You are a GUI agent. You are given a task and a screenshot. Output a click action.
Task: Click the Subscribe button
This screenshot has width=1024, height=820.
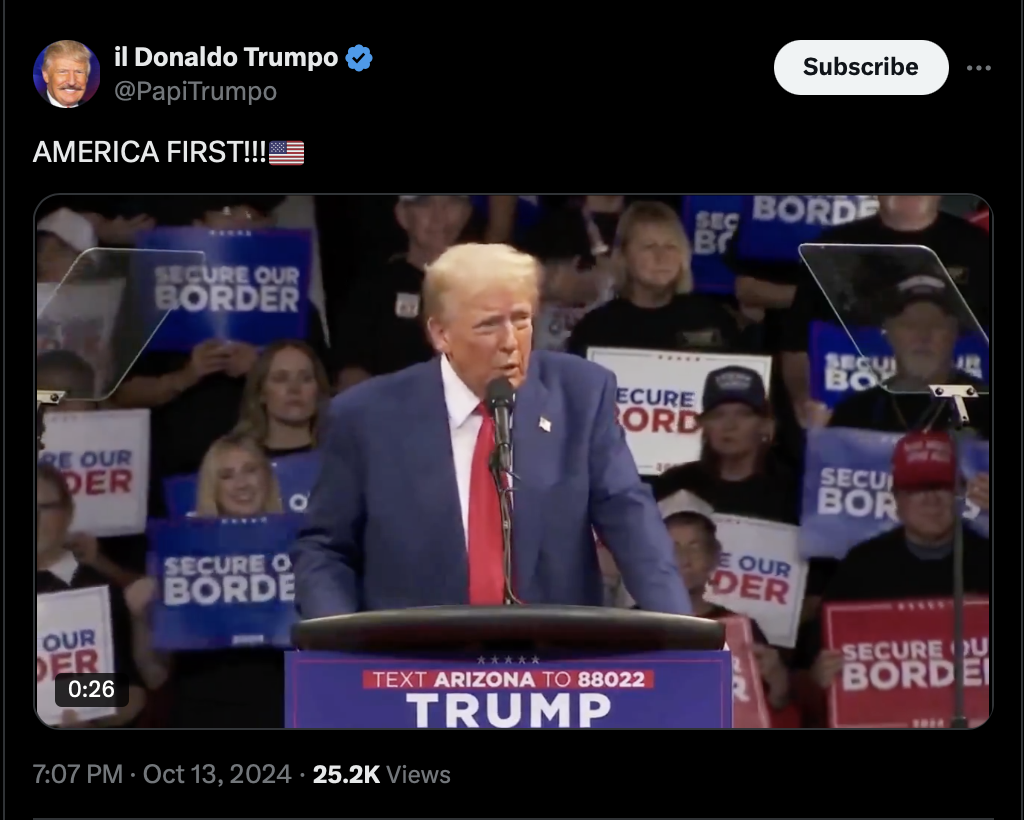coord(861,67)
